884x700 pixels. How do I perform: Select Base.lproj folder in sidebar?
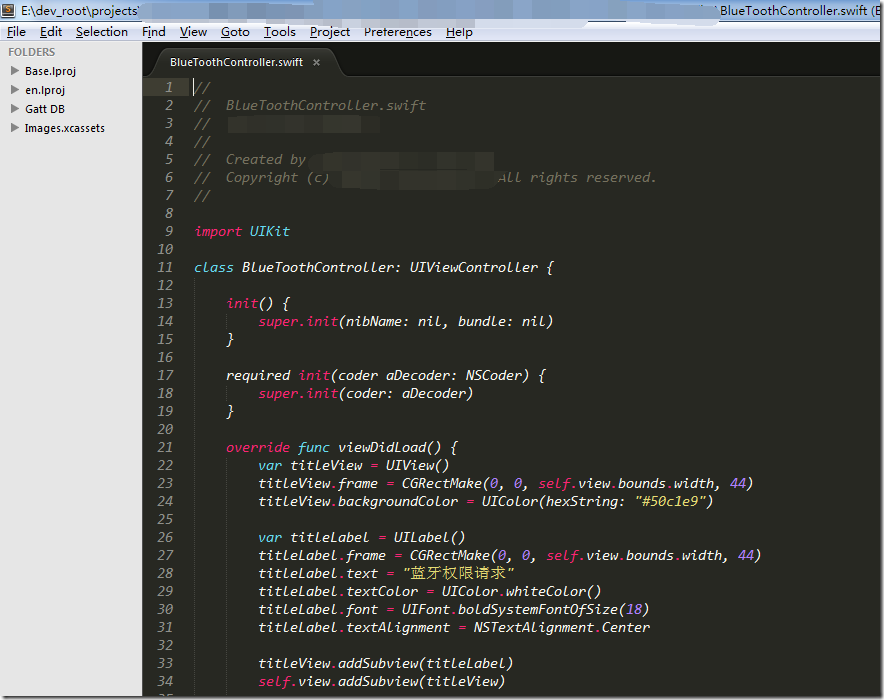50,71
